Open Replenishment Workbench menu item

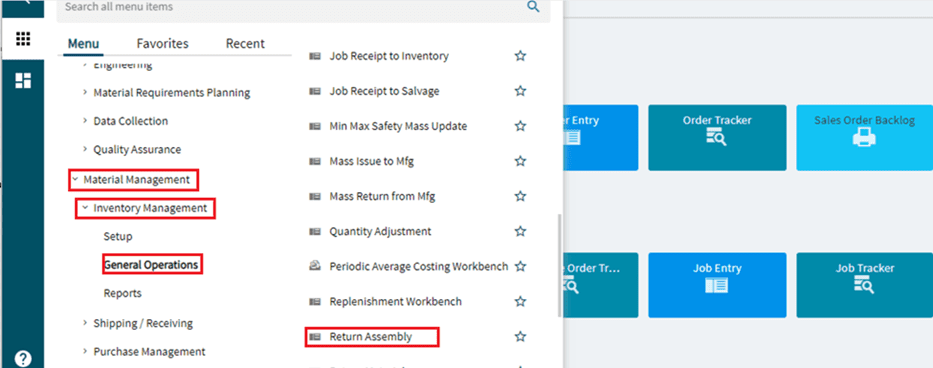coord(396,301)
